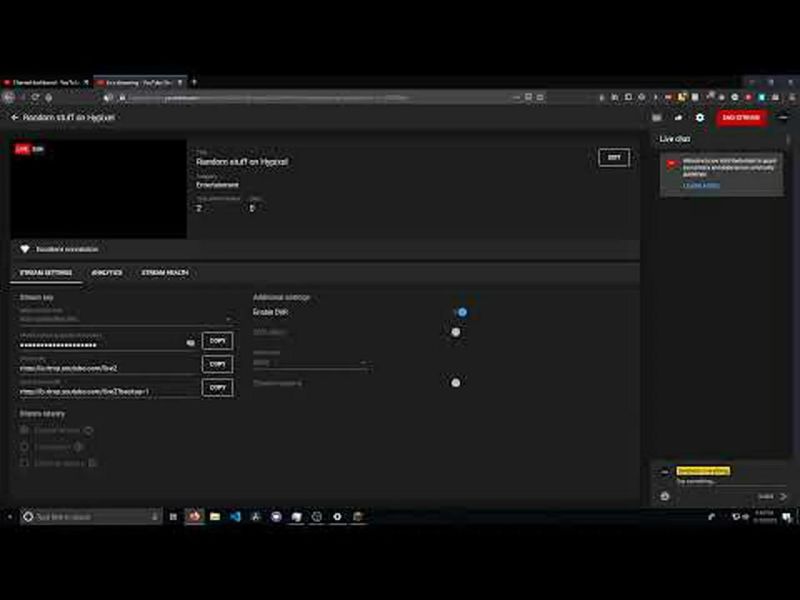
Task: Minimize the live chat panel with dash icon
Action: coord(783,117)
